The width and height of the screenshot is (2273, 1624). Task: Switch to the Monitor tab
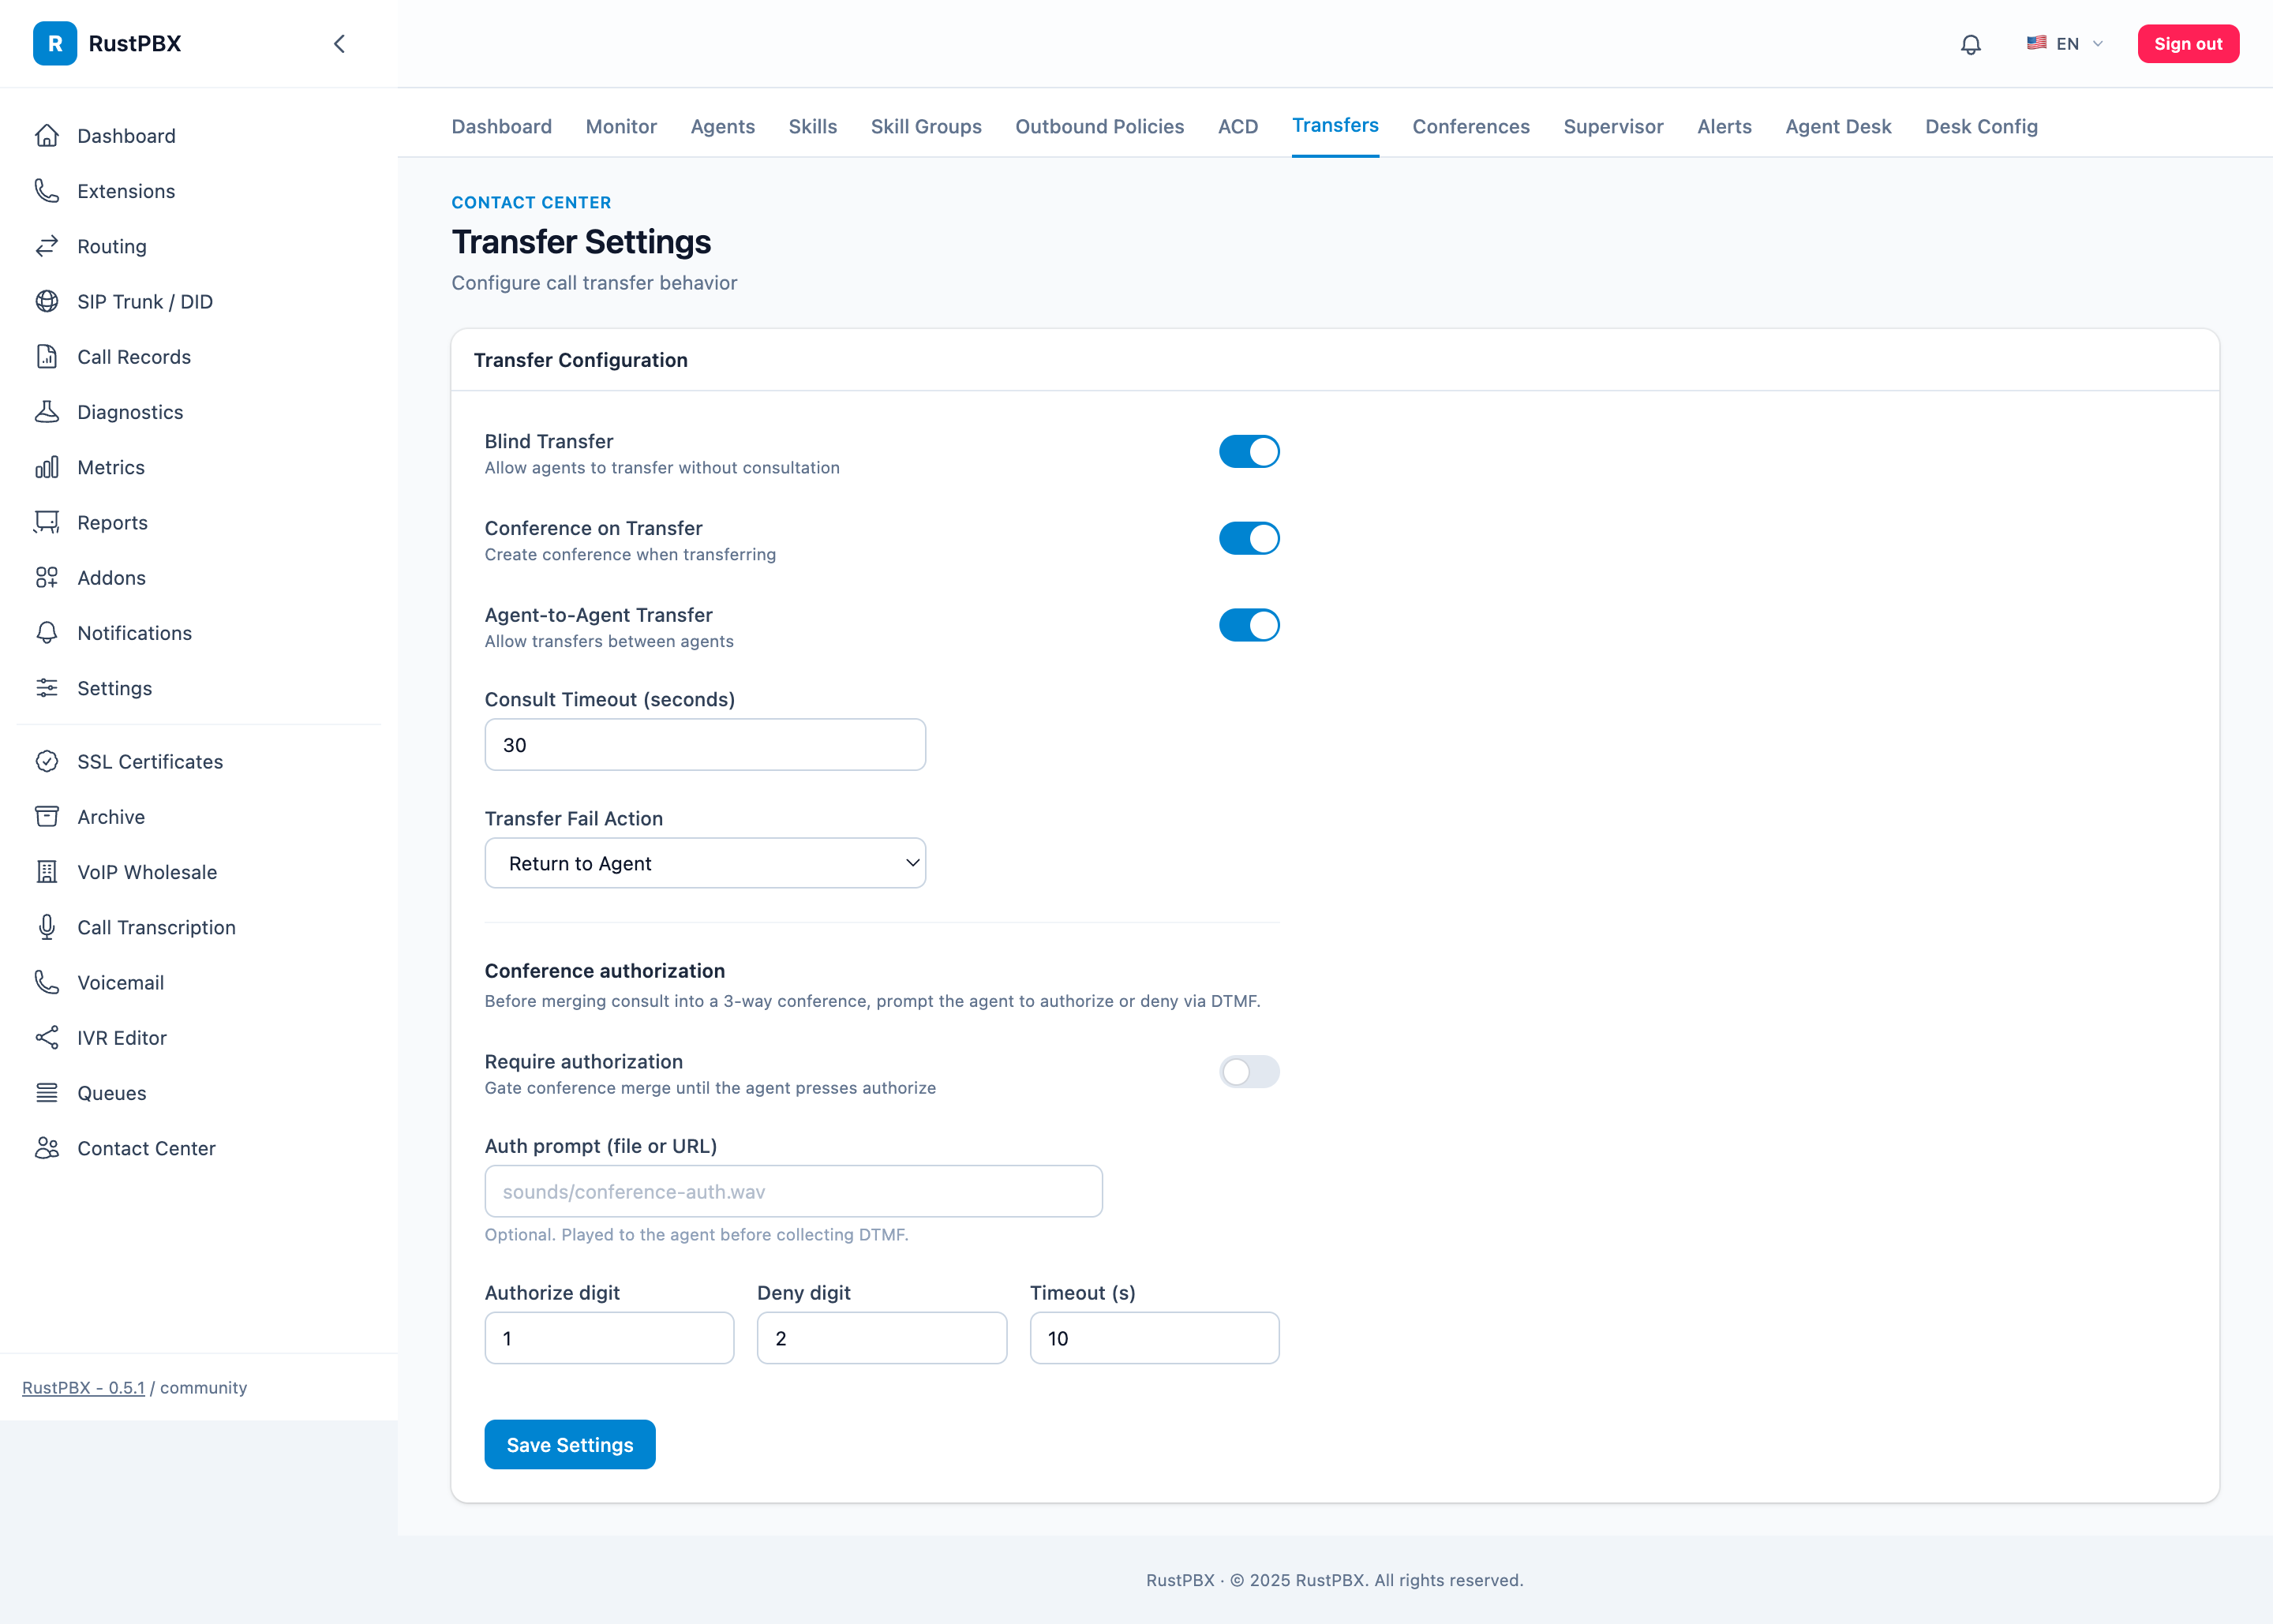(621, 126)
